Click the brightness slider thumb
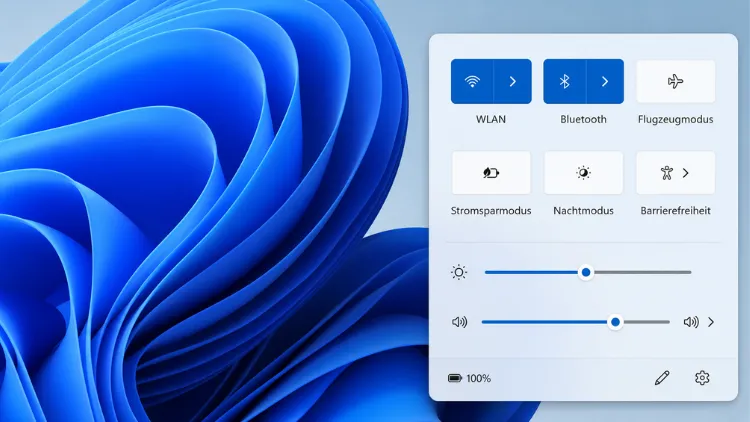Viewport: 750px width, 422px height. coord(586,272)
